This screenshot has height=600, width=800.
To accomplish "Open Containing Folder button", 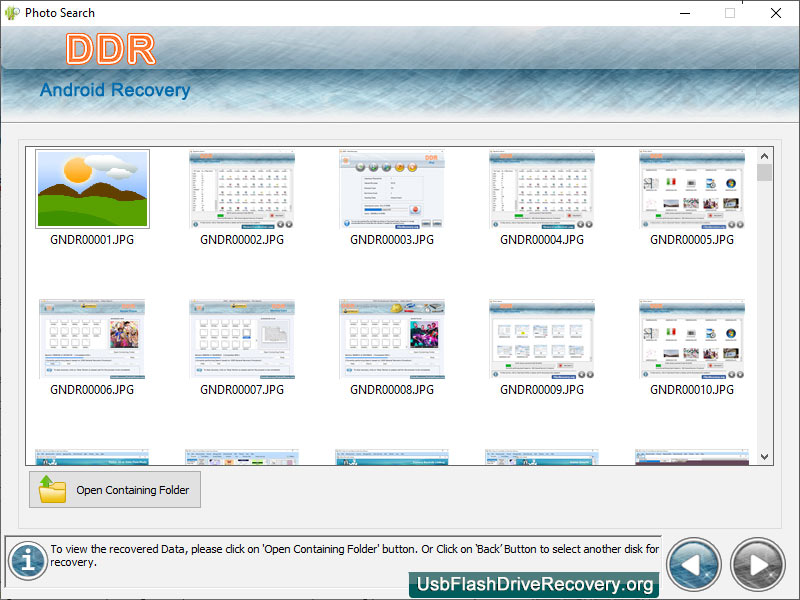I will (115, 490).
